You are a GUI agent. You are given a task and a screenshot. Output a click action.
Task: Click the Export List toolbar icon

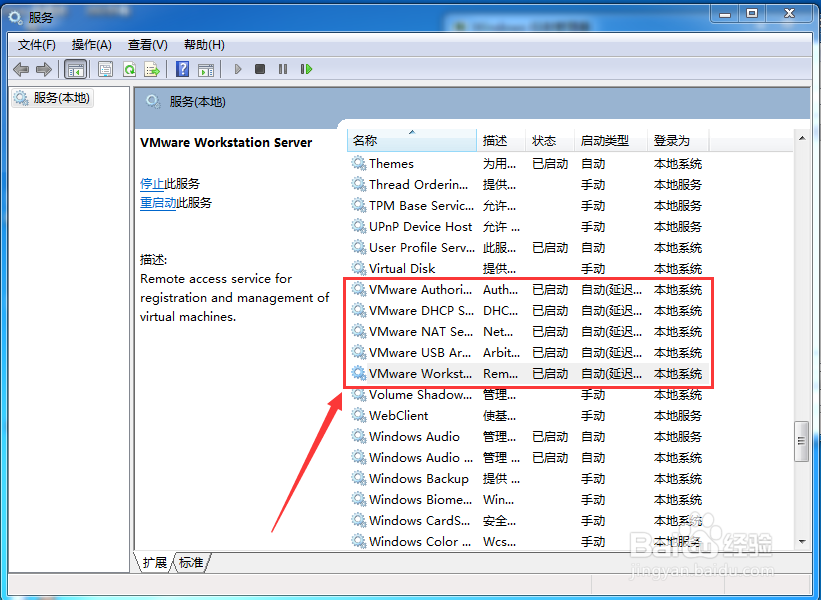(153, 69)
